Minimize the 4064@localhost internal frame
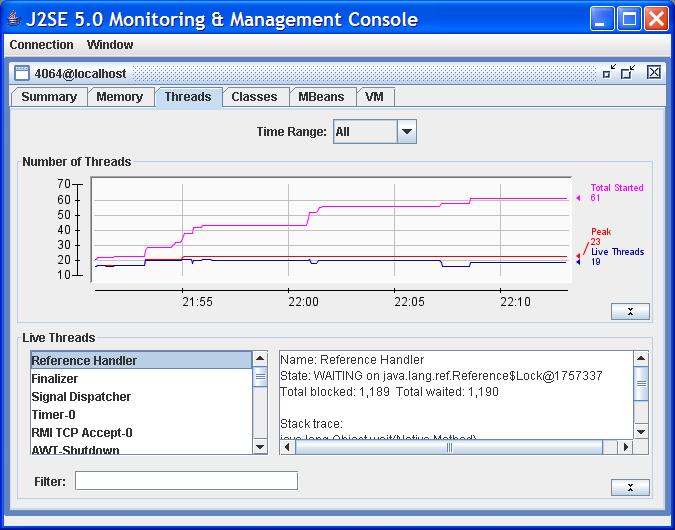Viewport: 675px width, 530px height. tap(609, 72)
